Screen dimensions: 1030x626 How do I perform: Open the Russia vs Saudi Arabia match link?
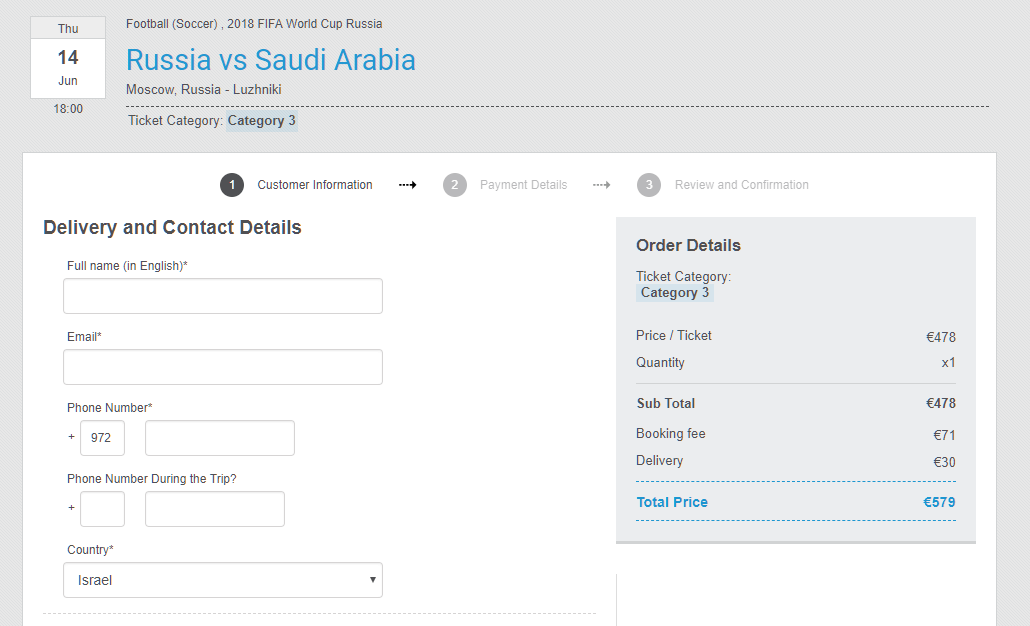[x=270, y=60]
